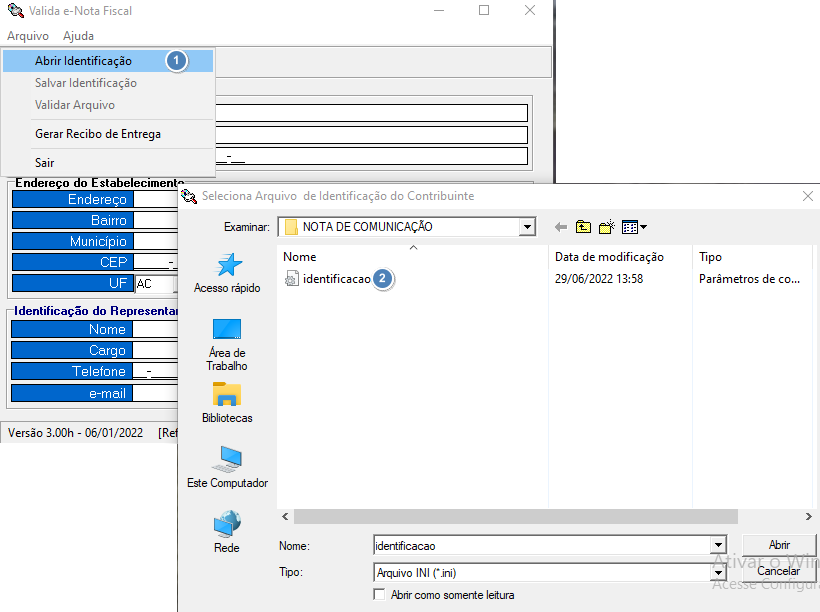Select the identificacao file
Screen dimensions: 820x612
point(336,279)
